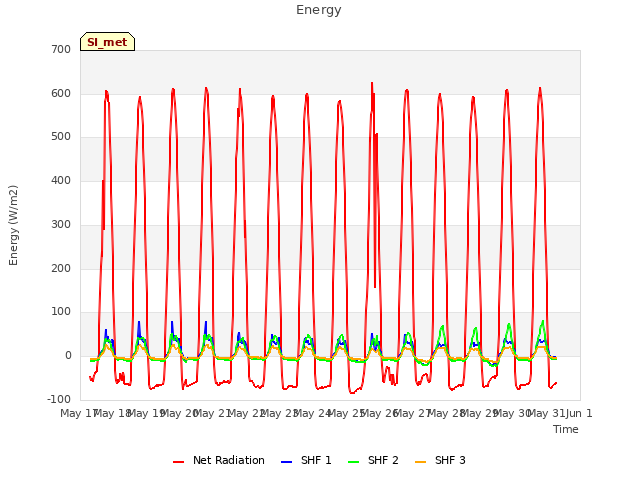640x480 pixels.
Task: Click the 600 y-axis tick value
Action: 61,93
